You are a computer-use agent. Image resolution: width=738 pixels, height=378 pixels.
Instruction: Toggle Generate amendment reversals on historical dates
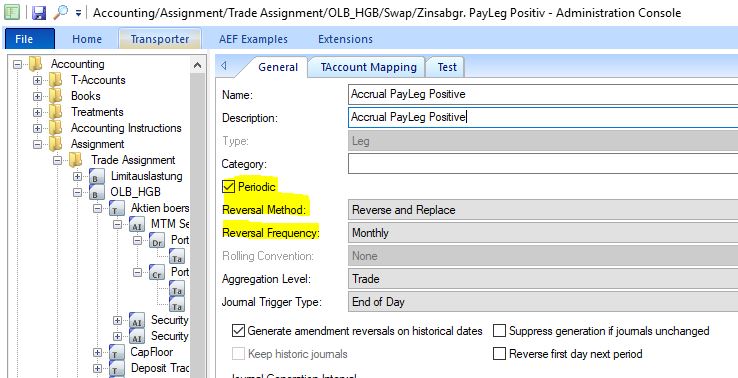pyautogui.click(x=238, y=331)
